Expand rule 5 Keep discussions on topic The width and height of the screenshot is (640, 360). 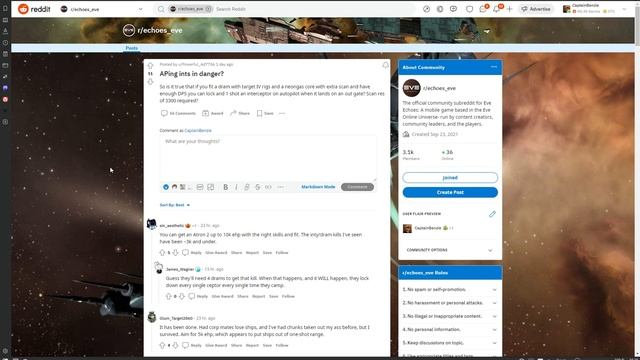[450, 343]
